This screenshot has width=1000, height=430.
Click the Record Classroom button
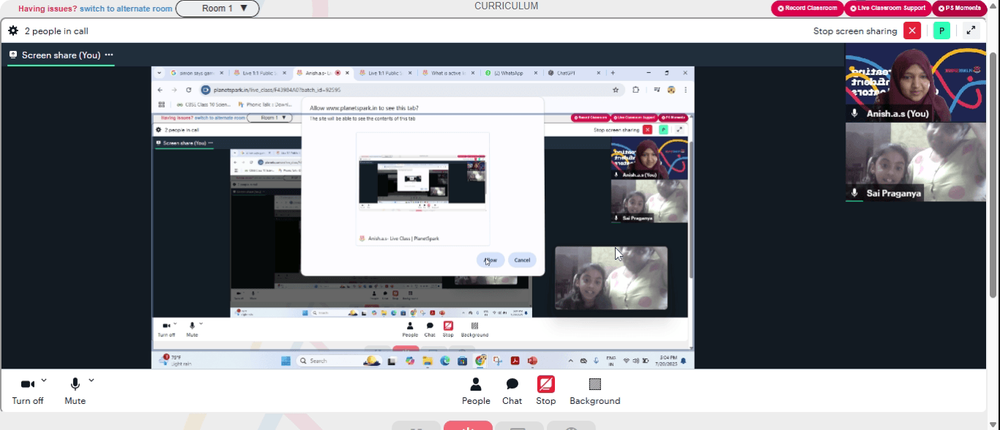click(807, 8)
